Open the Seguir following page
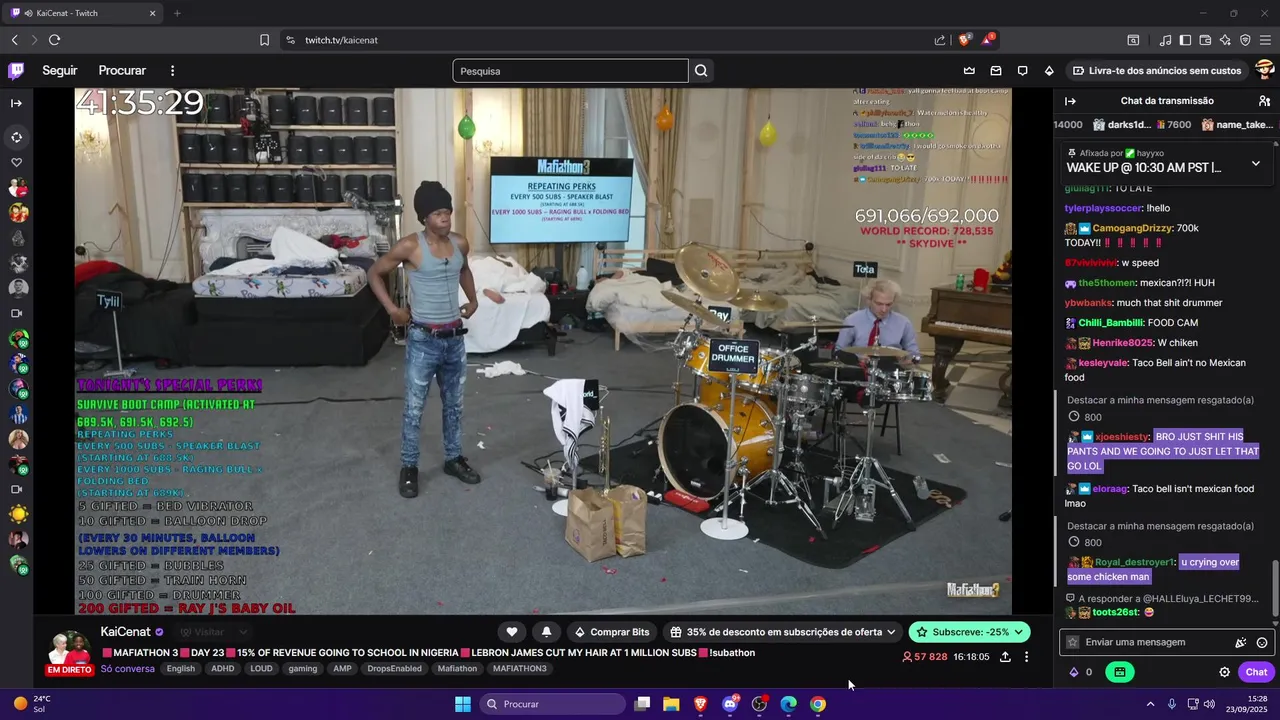Image resolution: width=1280 pixels, height=720 pixels. 60,71
